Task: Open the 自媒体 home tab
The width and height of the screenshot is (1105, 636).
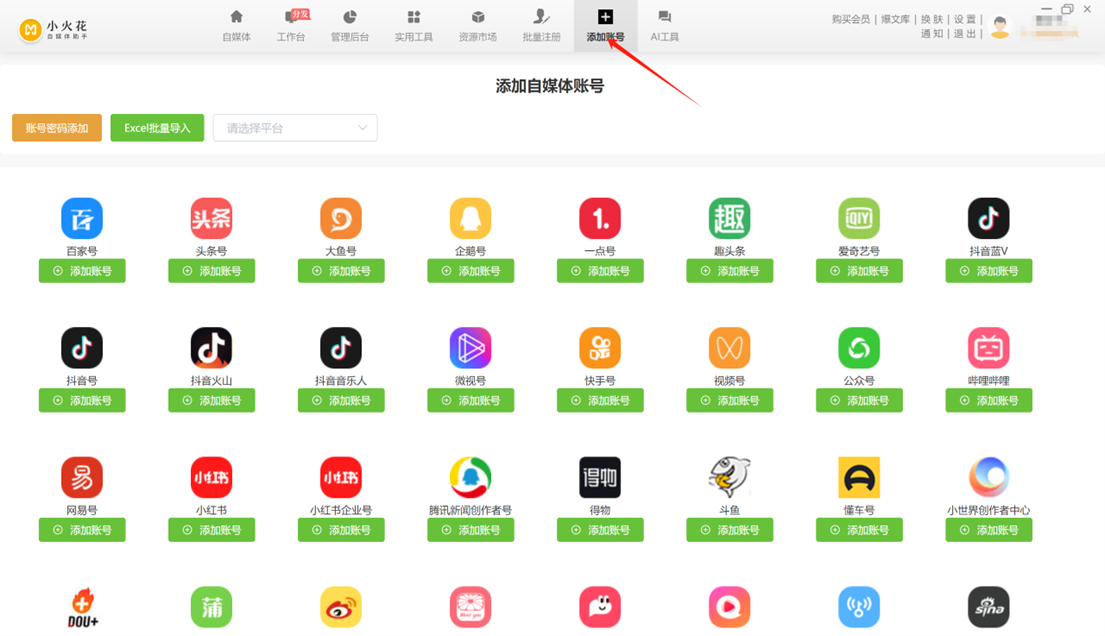Action: (236, 26)
